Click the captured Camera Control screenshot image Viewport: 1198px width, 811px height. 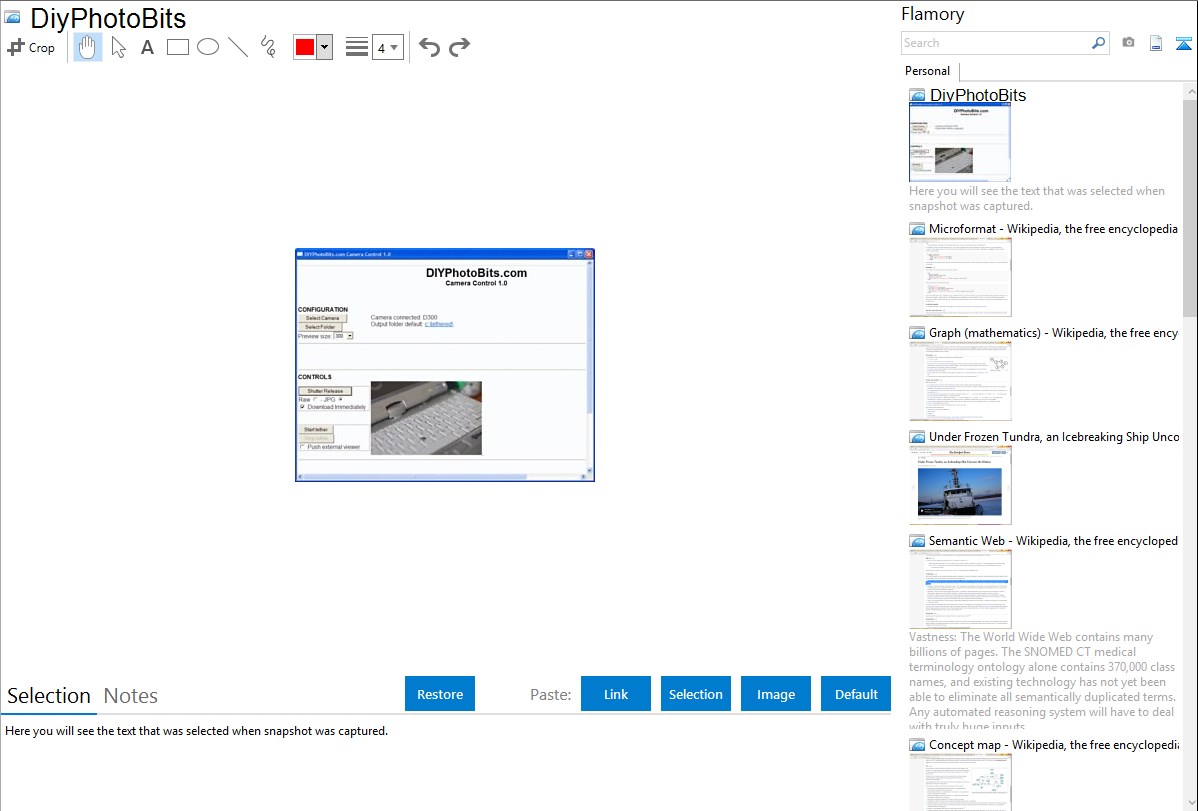point(445,365)
